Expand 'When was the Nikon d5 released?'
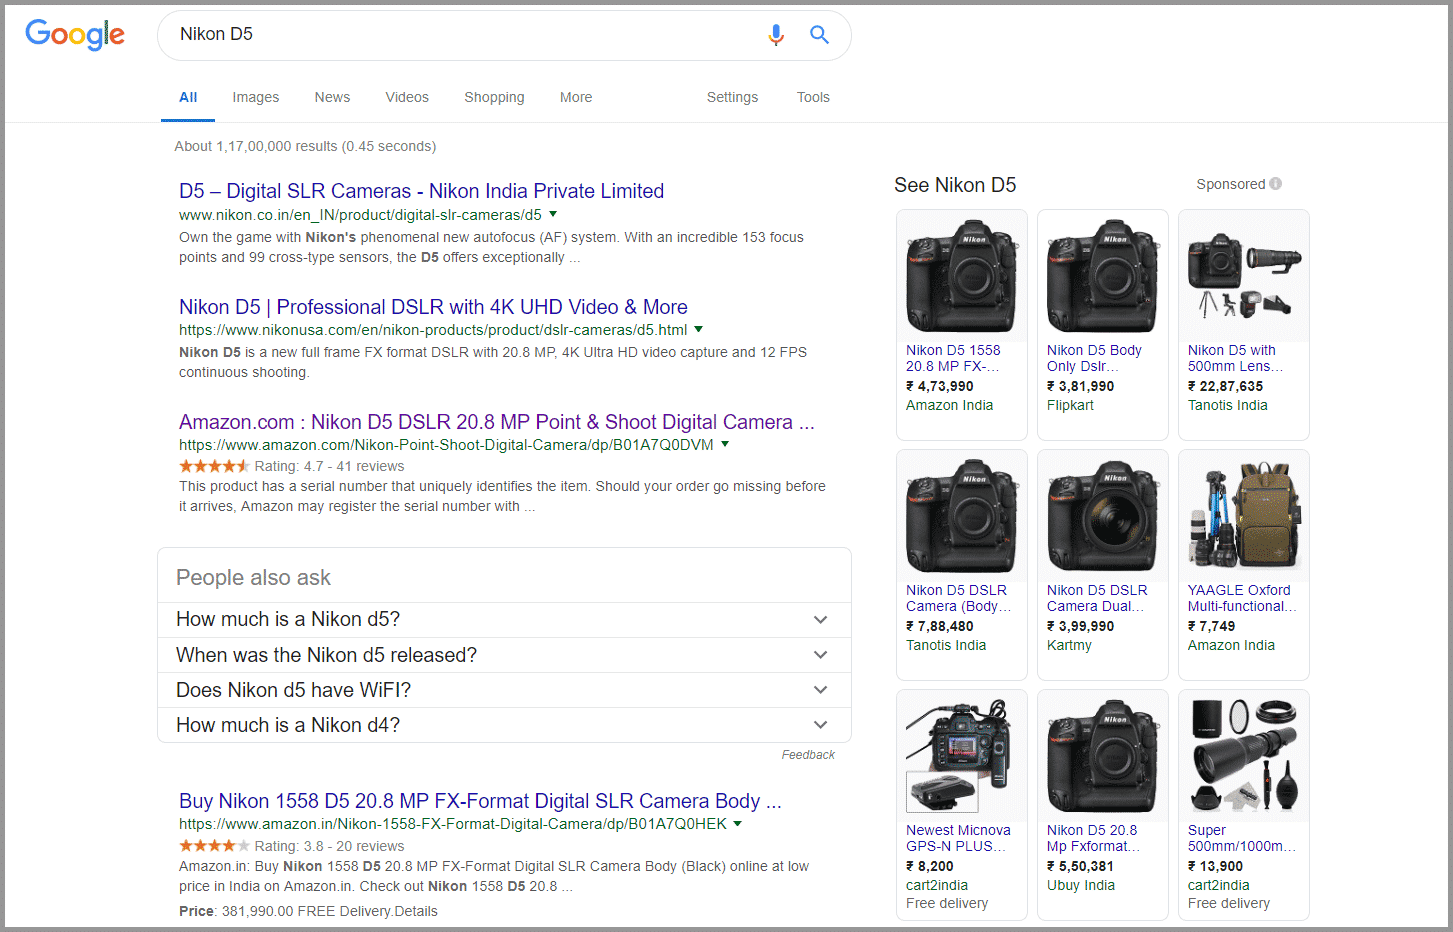 point(504,655)
